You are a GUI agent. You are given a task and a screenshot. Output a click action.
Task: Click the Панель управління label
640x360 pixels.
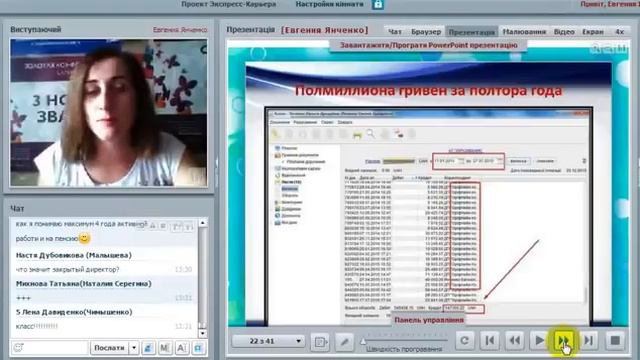(x=429, y=320)
